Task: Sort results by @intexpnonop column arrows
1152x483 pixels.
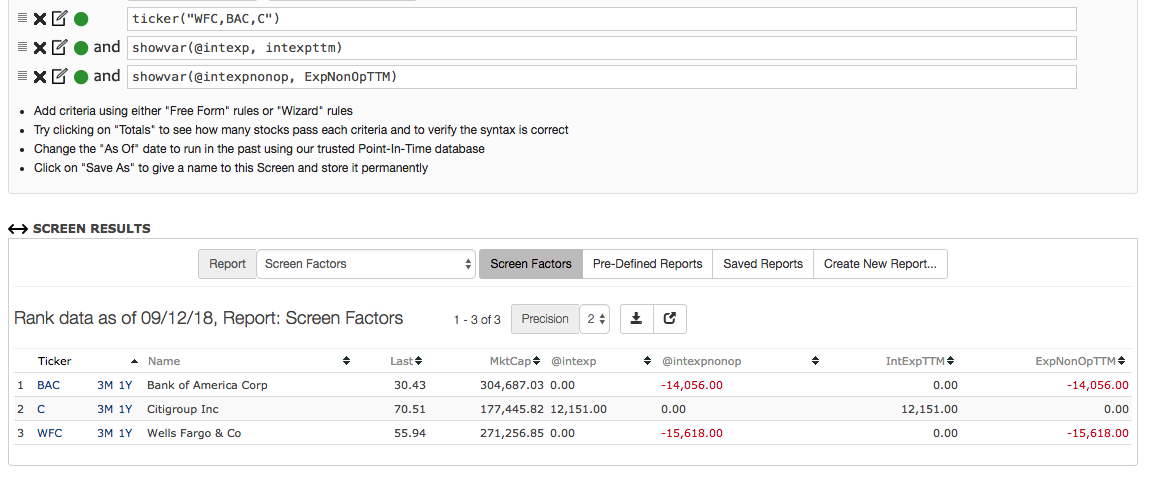Action: point(816,361)
